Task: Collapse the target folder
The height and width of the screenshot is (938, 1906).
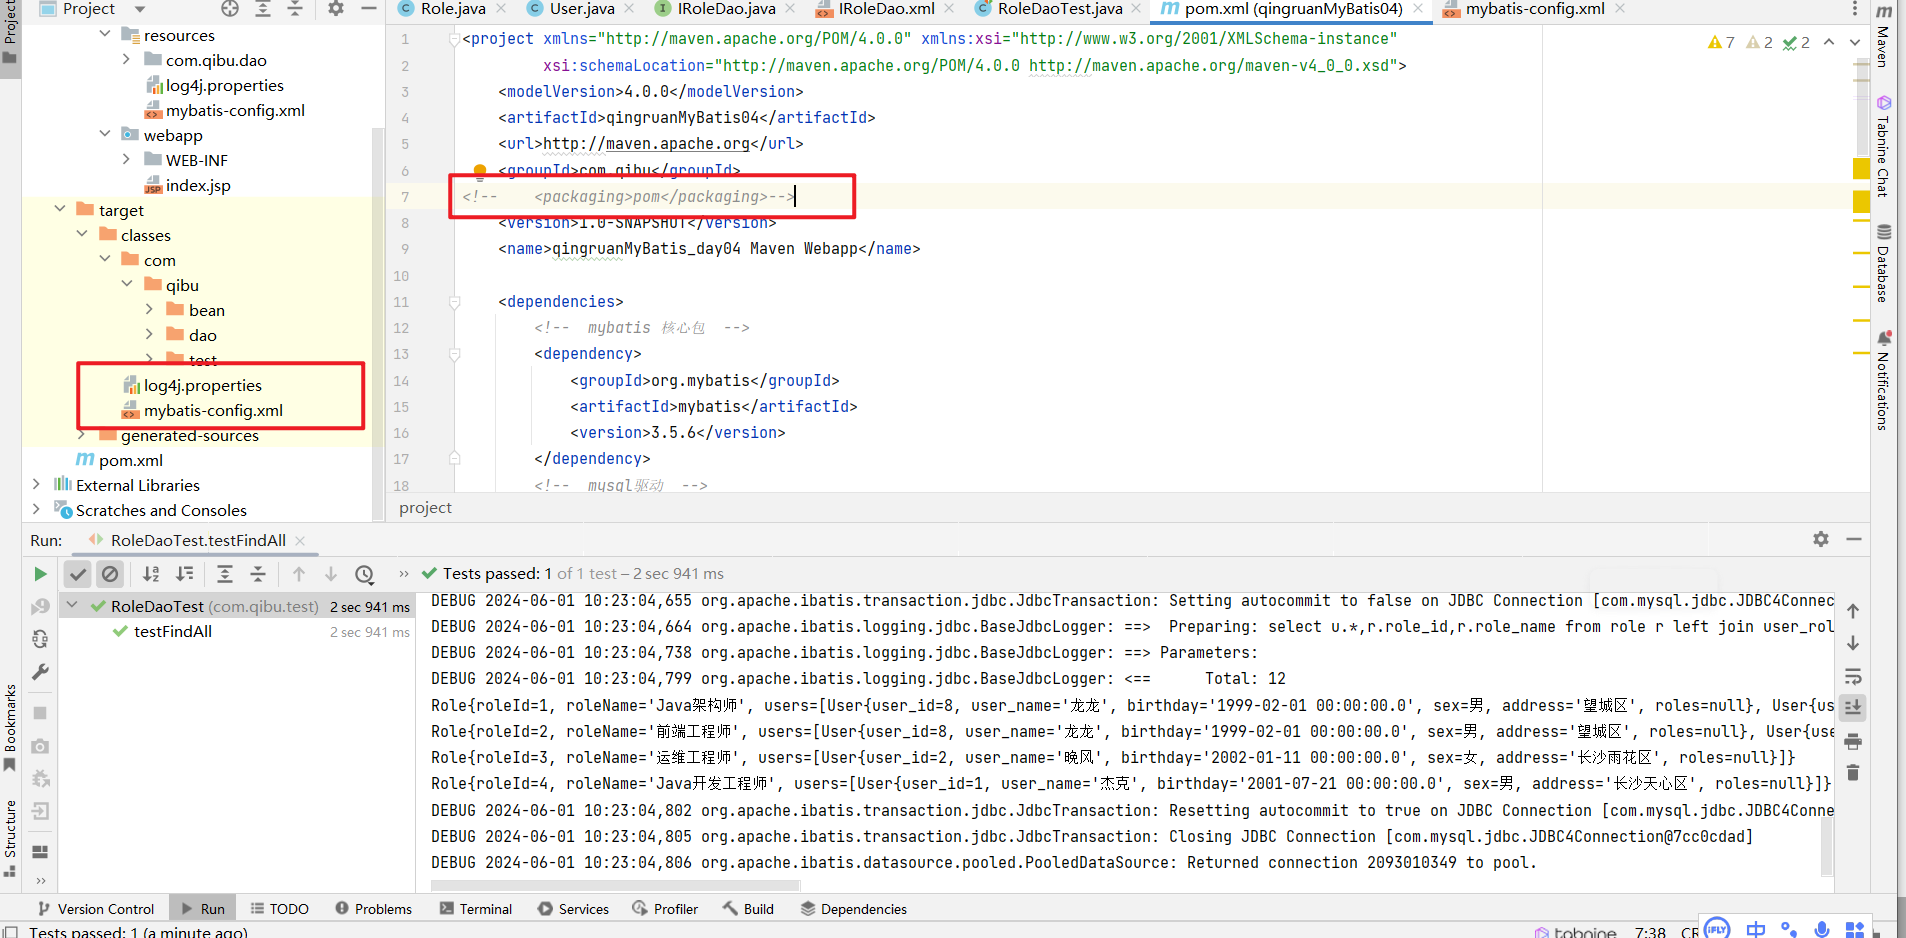Action: point(60,209)
